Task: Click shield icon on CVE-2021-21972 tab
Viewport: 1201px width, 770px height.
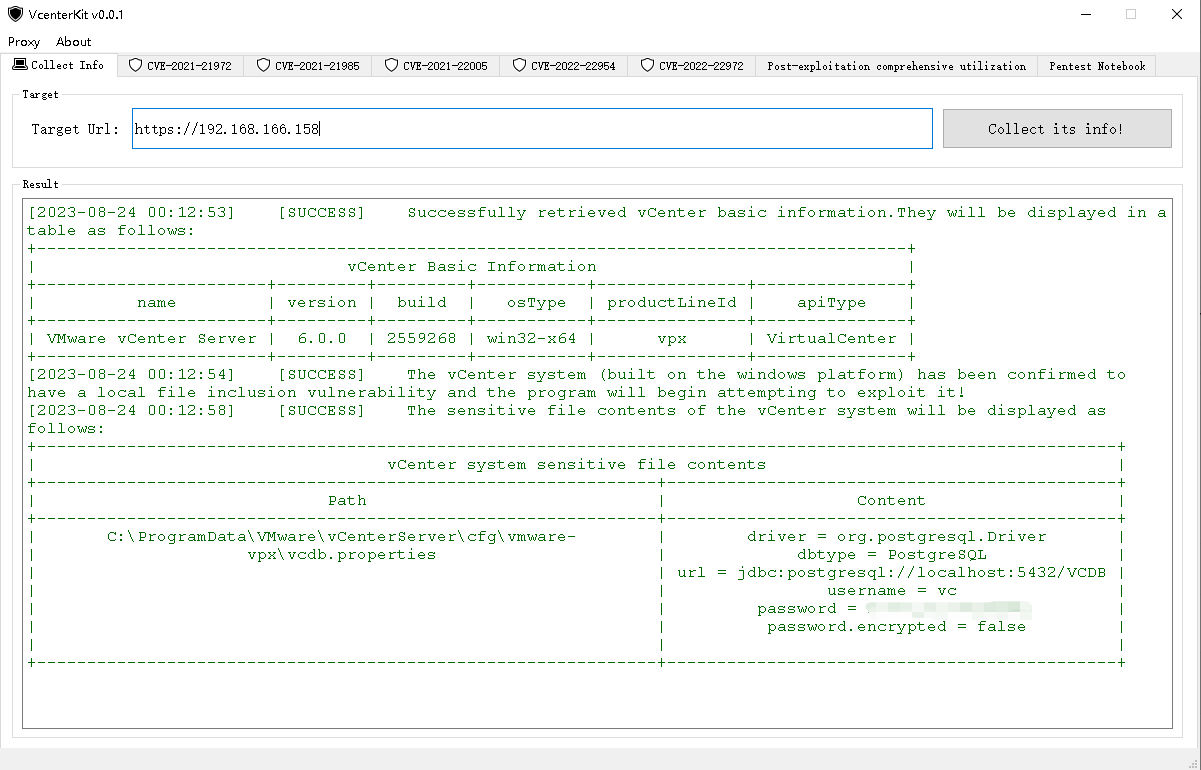Action: click(136, 66)
